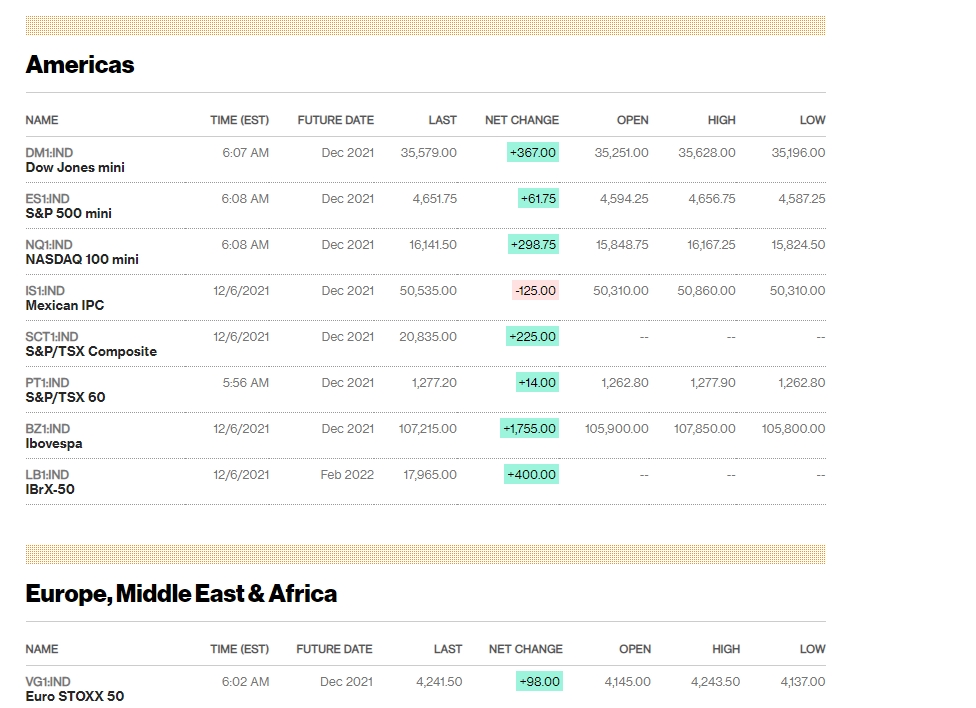
Task: Click the S&P 500 last price 4,651.75
Action: 434,199
